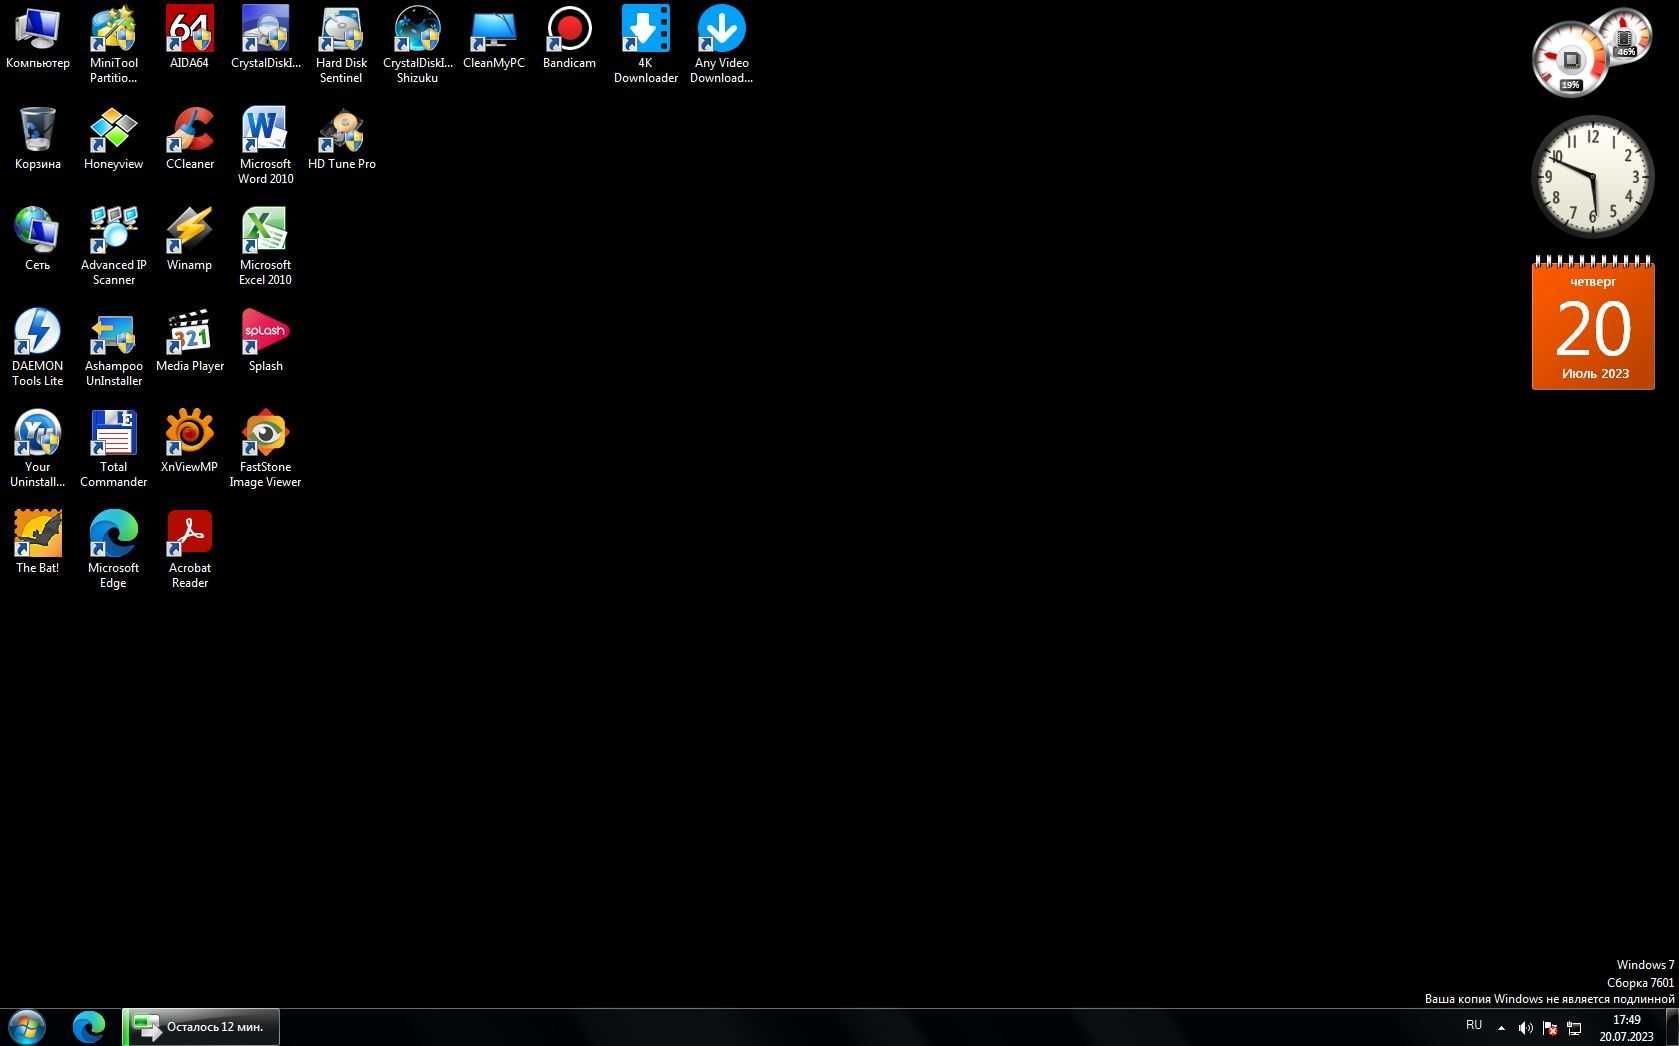Show hidden notification area icons
The height and width of the screenshot is (1046, 1679).
tap(1501, 1028)
